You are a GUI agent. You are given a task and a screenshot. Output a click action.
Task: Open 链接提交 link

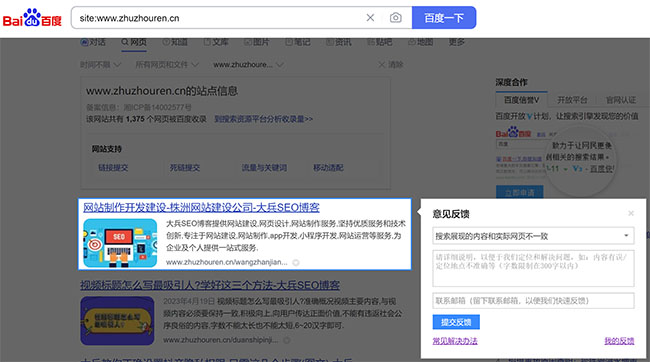coord(113,168)
